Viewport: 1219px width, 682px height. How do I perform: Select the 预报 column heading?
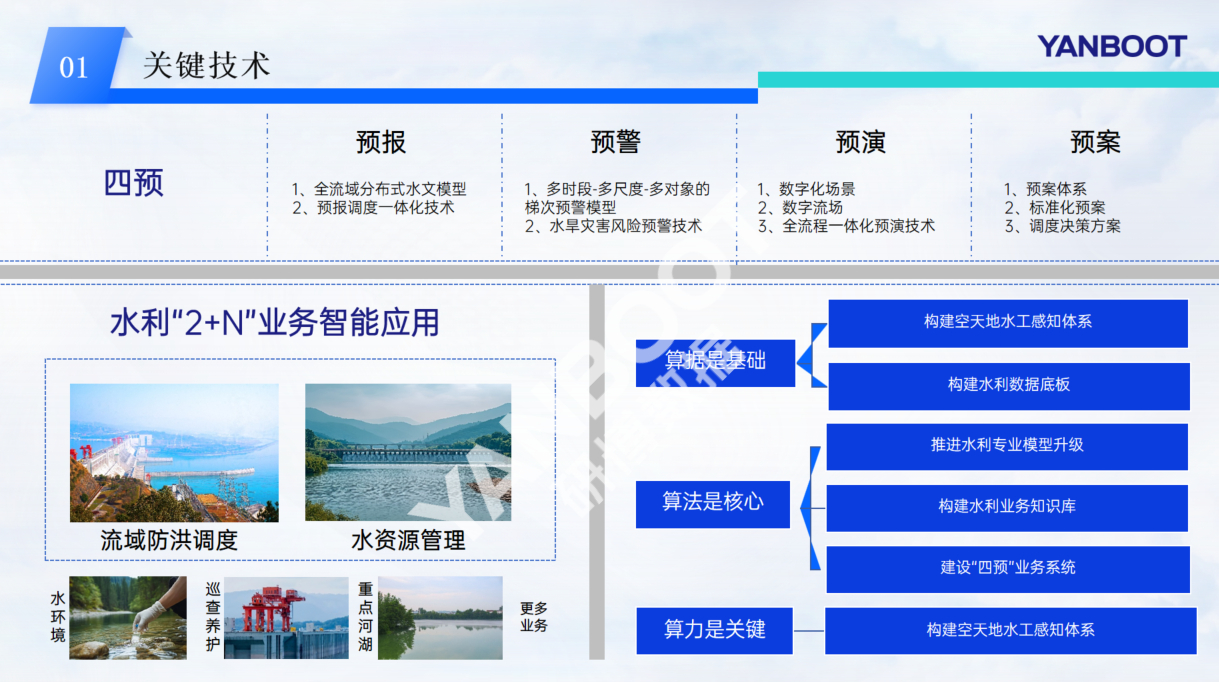381,142
